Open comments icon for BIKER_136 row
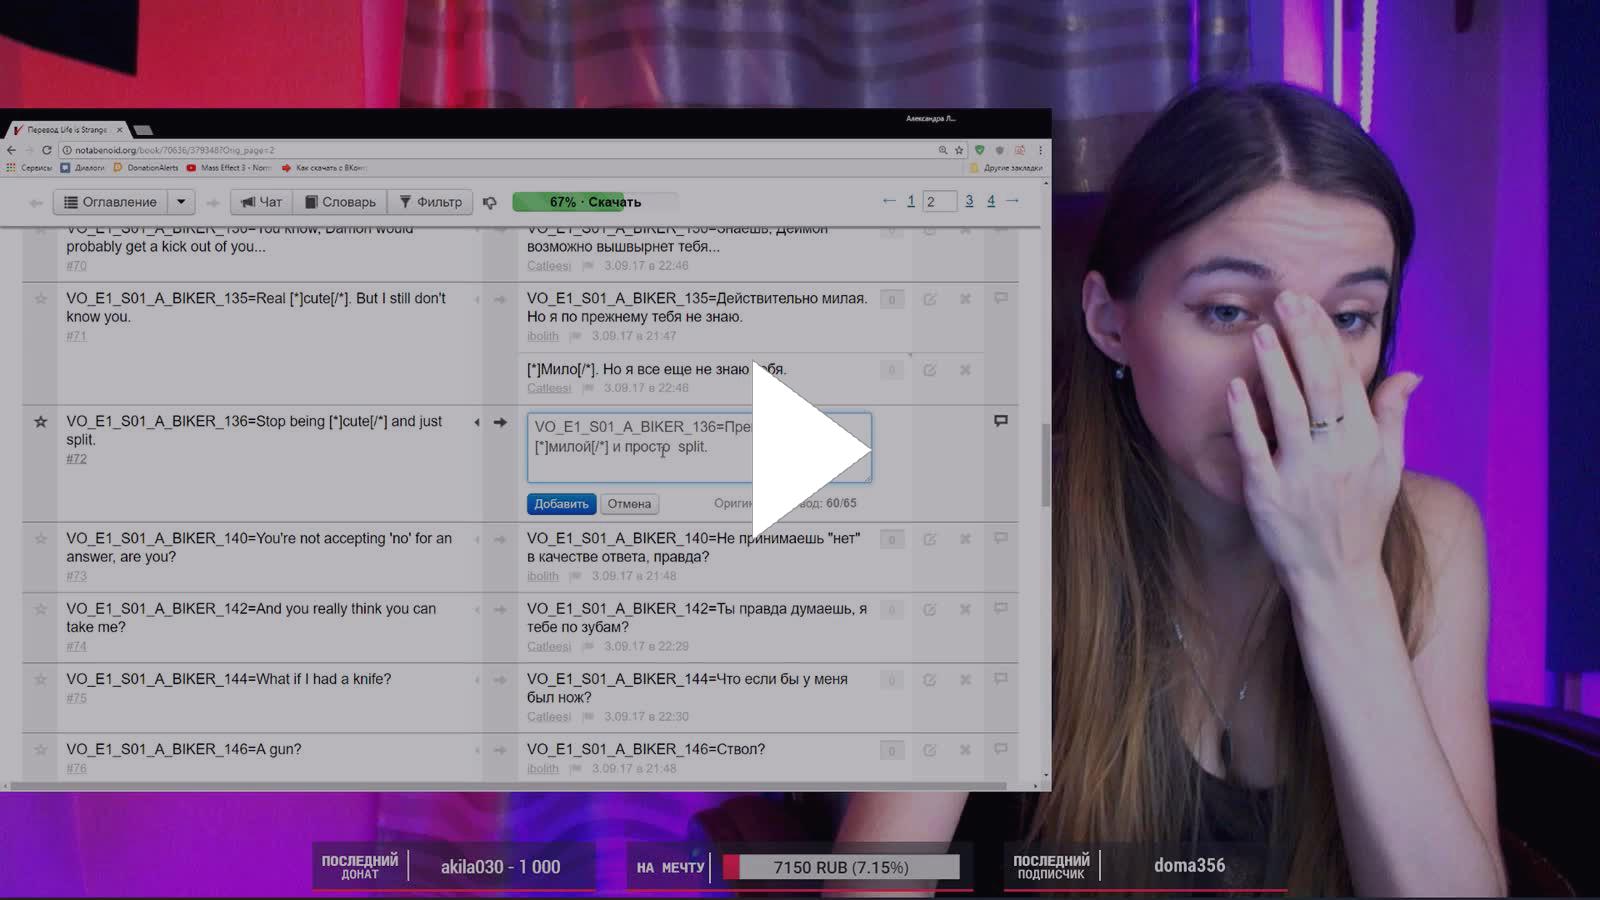The width and height of the screenshot is (1600, 900). [1001, 421]
